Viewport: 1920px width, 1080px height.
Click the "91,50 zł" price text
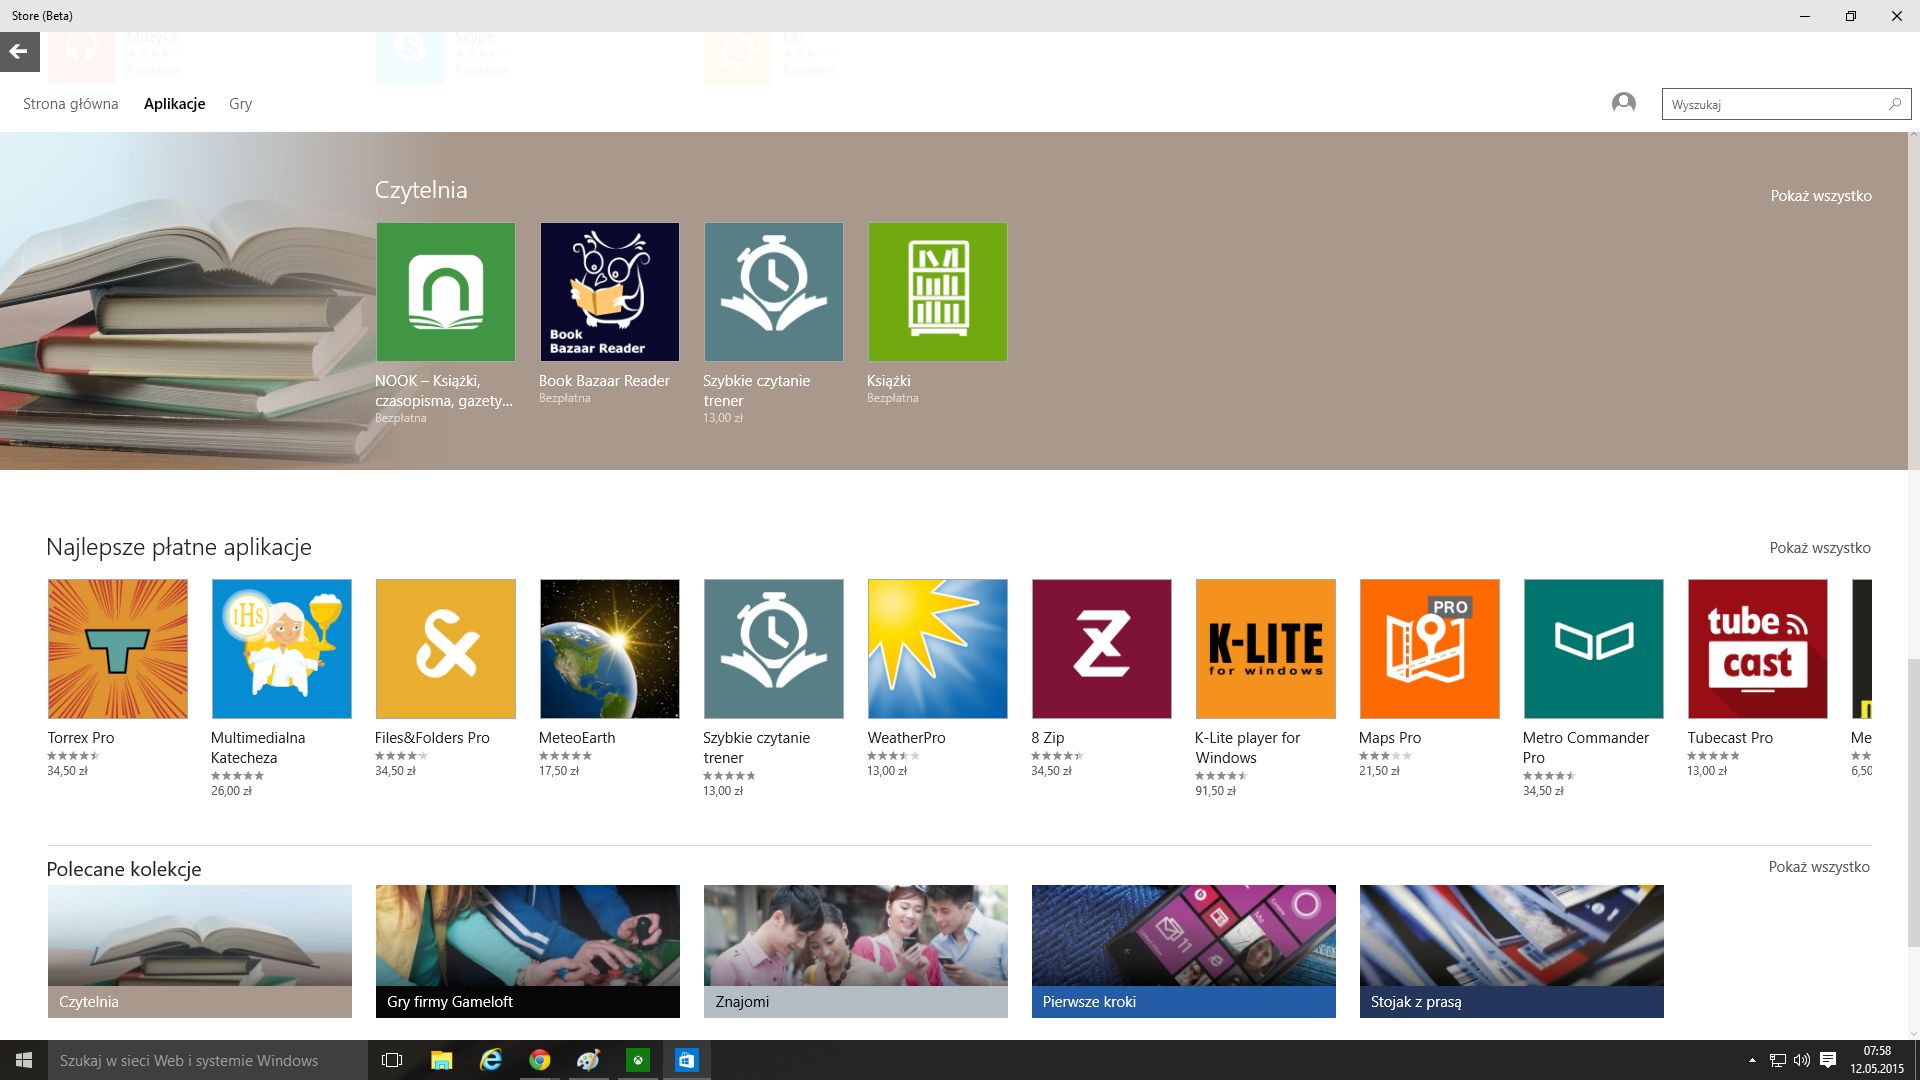click(x=1216, y=791)
